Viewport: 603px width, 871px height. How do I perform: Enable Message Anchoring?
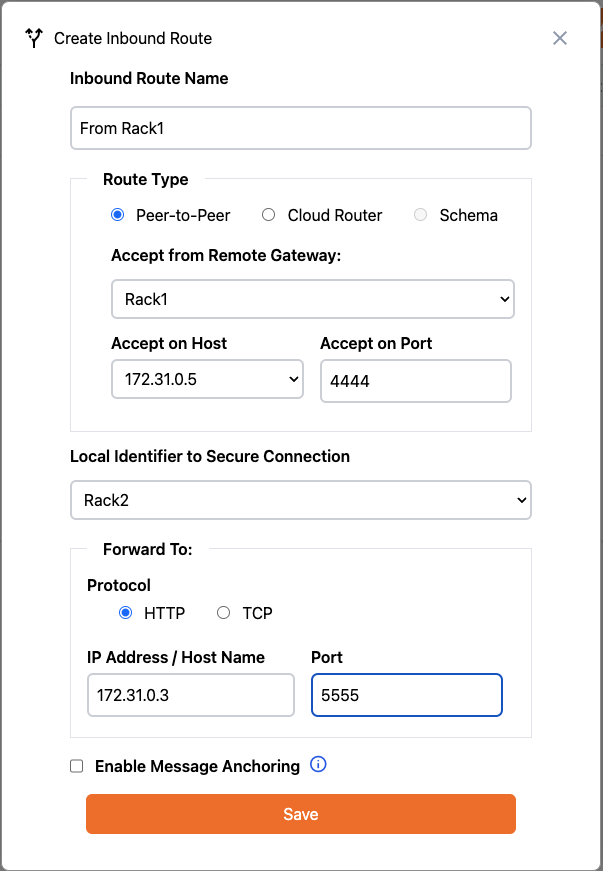pyautogui.click(x=76, y=765)
